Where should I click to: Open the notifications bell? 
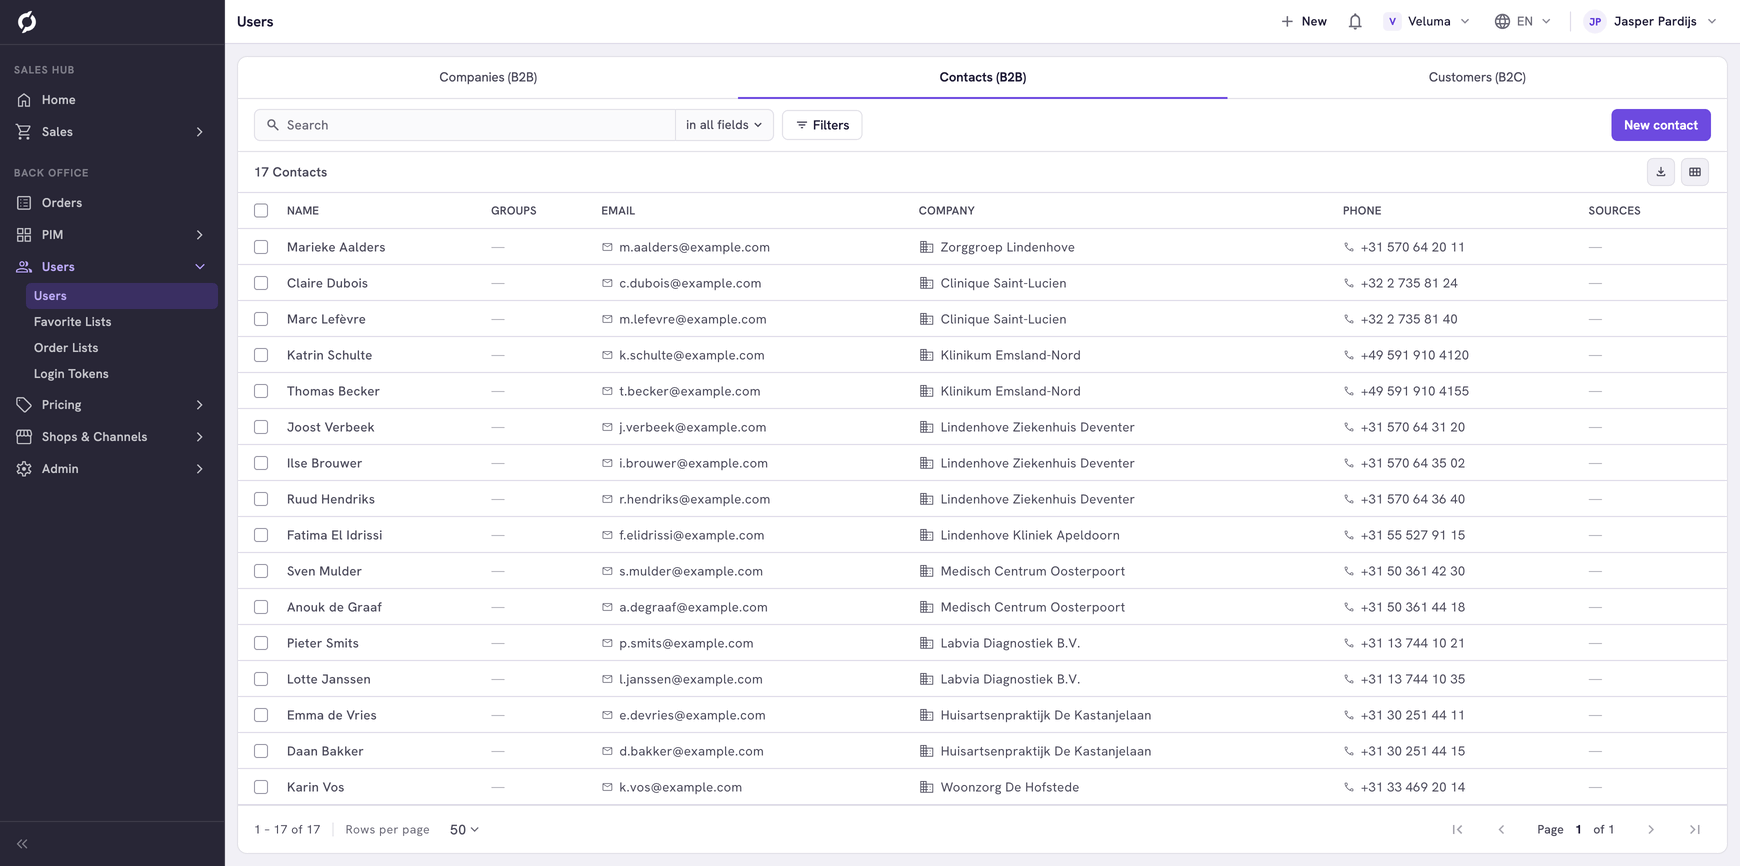coord(1355,21)
